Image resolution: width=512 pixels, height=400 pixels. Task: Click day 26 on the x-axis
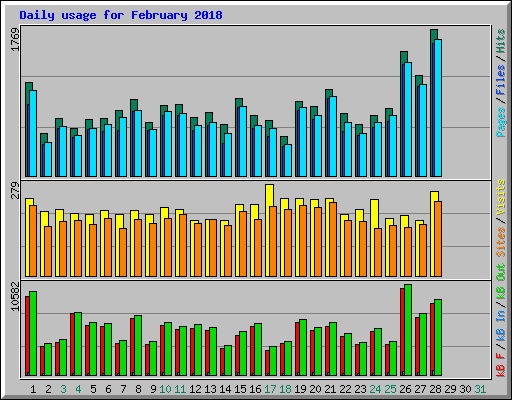click(405, 389)
